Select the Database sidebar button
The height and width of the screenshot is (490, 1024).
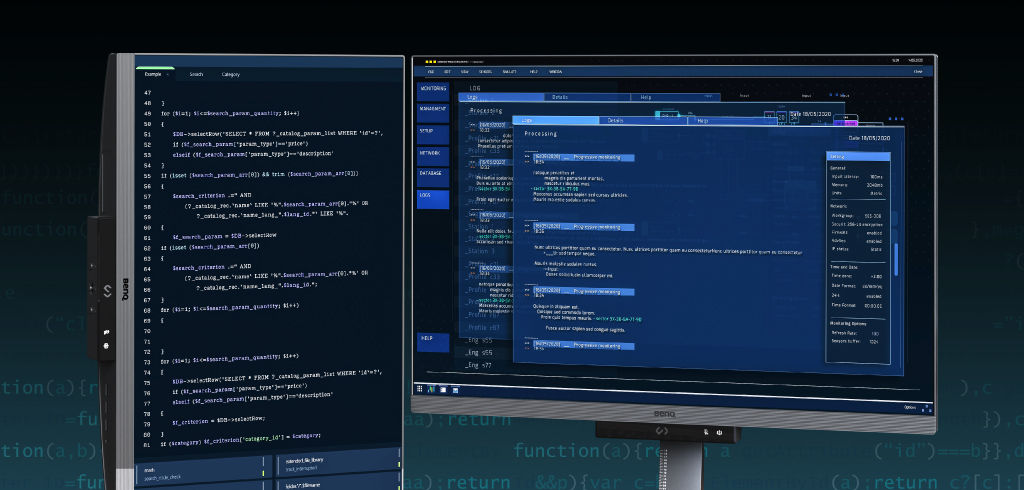tap(433, 174)
